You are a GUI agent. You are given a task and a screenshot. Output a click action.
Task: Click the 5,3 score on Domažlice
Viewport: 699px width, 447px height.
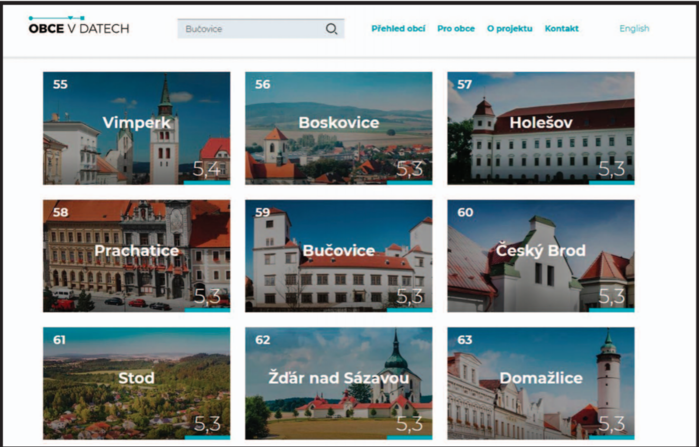click(611, 424)
